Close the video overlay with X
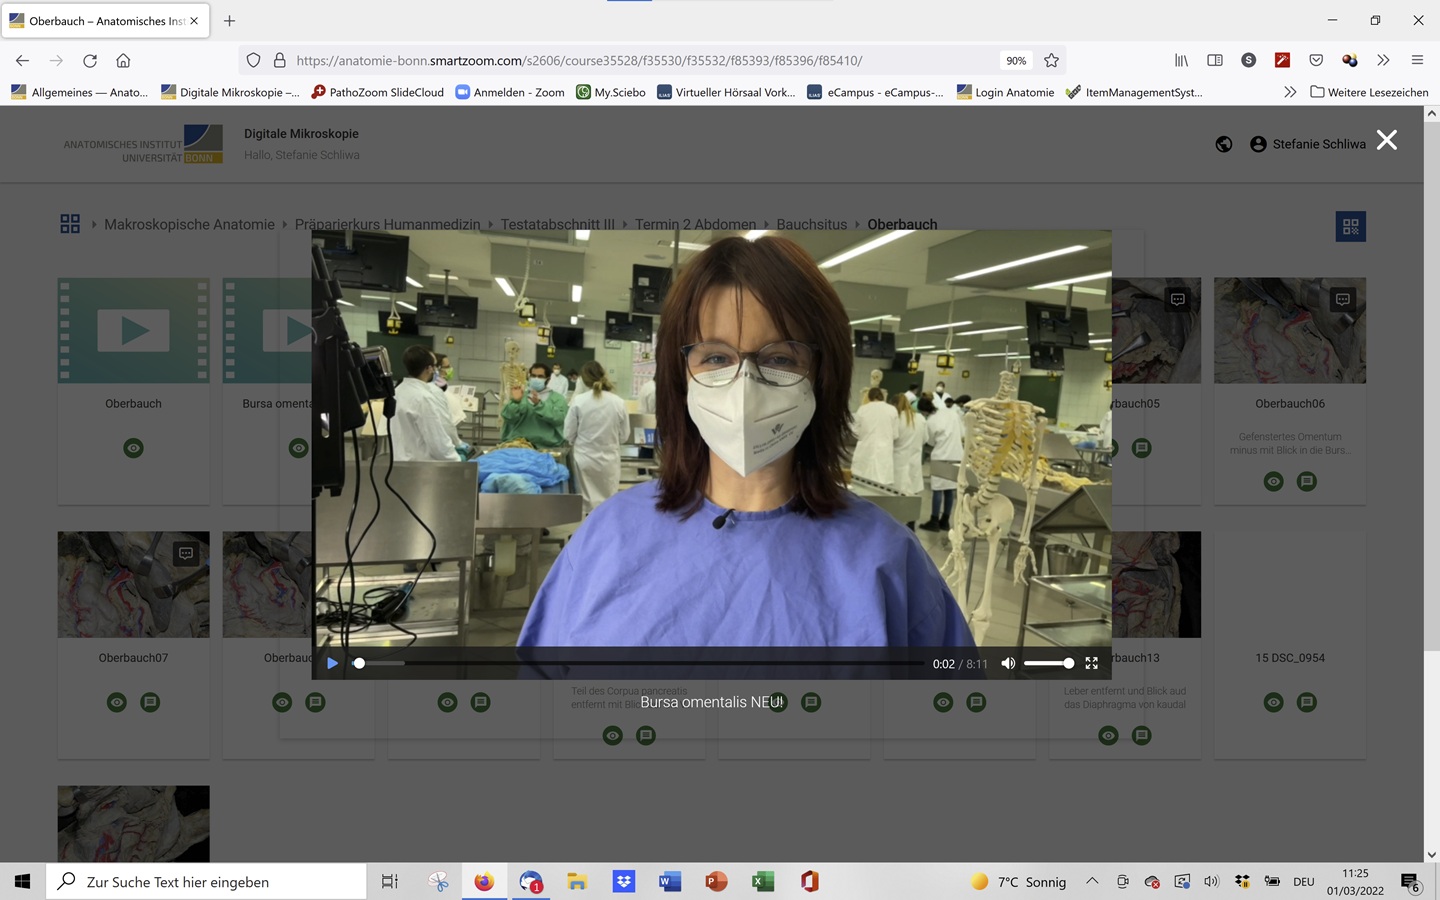 tap(1386, 141)
